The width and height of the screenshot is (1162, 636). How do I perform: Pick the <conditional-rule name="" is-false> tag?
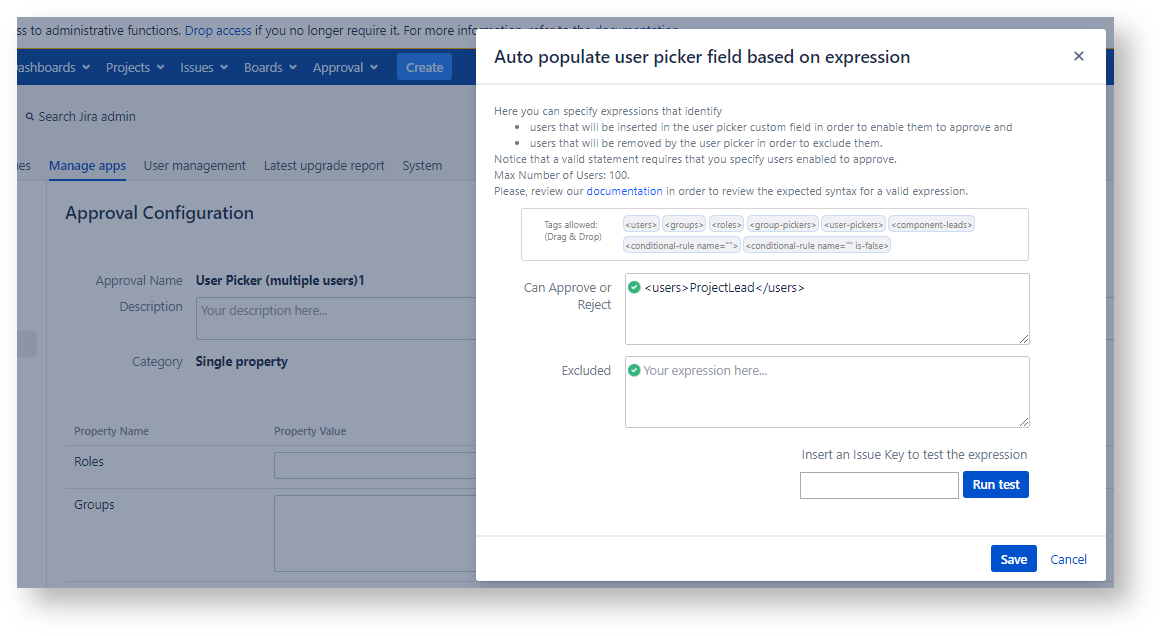click(817, 245)
